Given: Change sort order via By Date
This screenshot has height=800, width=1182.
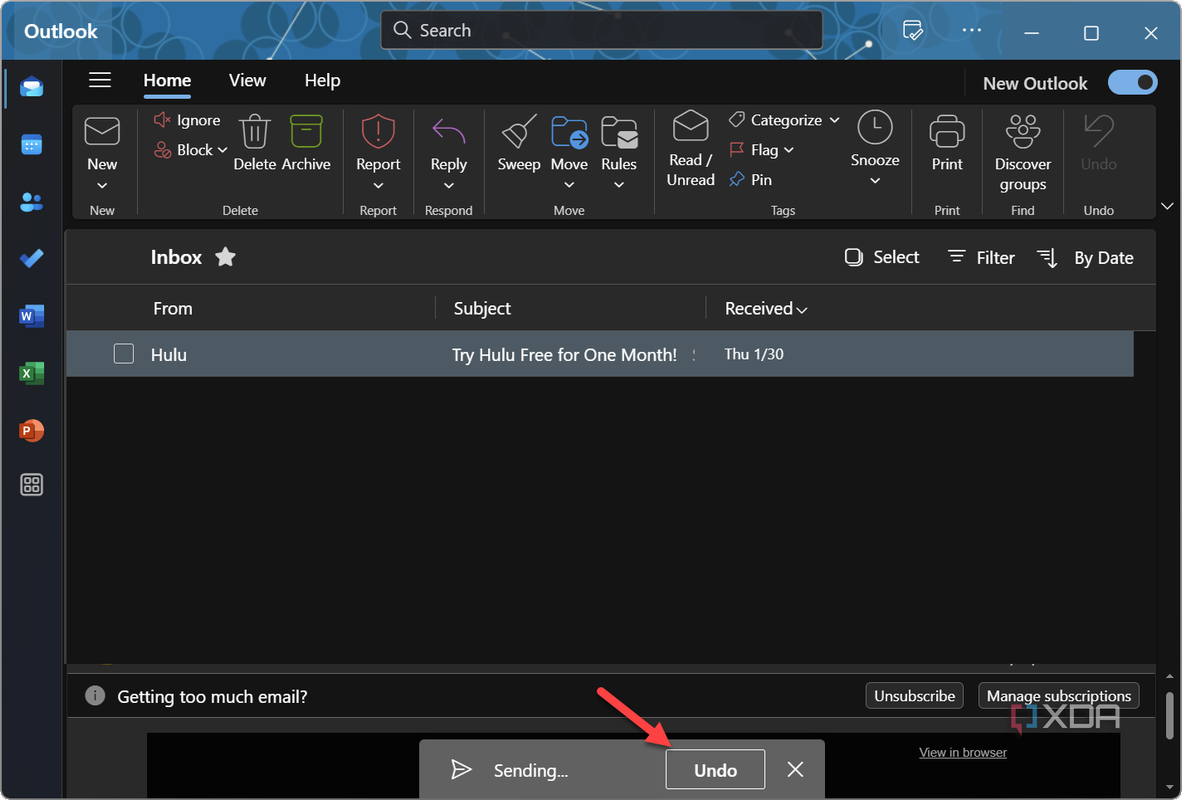Looking at the screenshot, I should pos(1086,258).
